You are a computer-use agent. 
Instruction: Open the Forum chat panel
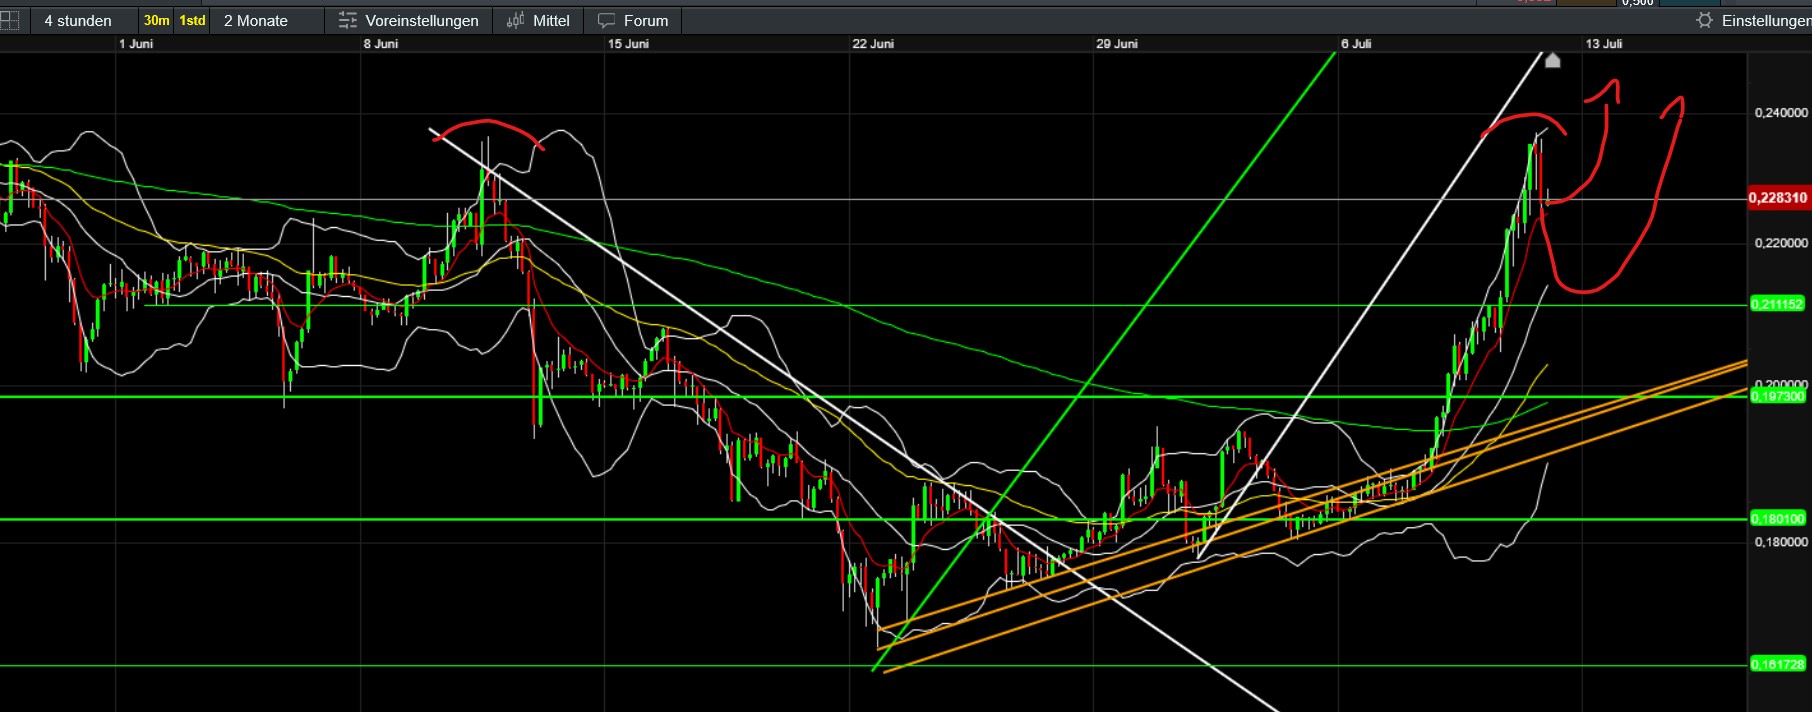pos(633,21)
